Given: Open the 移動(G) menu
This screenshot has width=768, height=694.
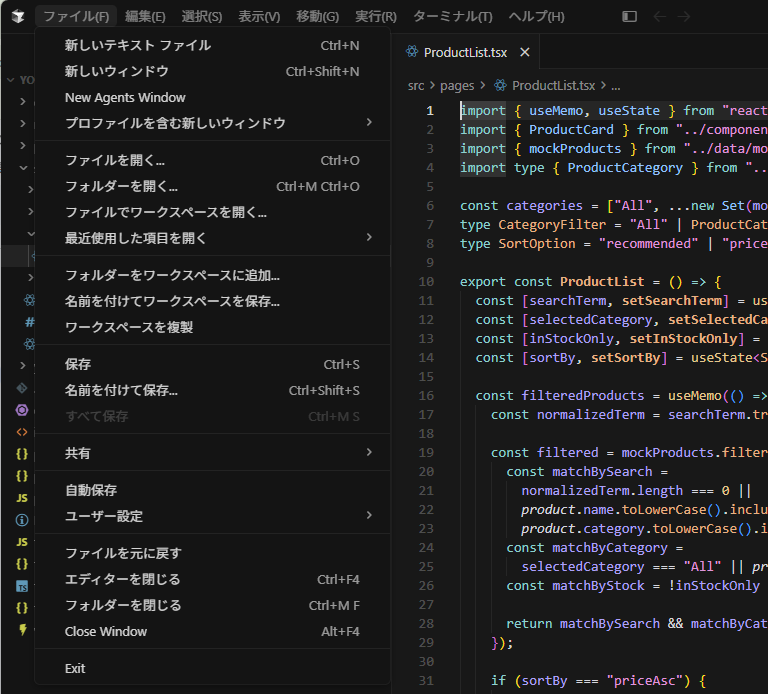Looking at the screenshot, I should pyautogui.click(x=317, y=17).
